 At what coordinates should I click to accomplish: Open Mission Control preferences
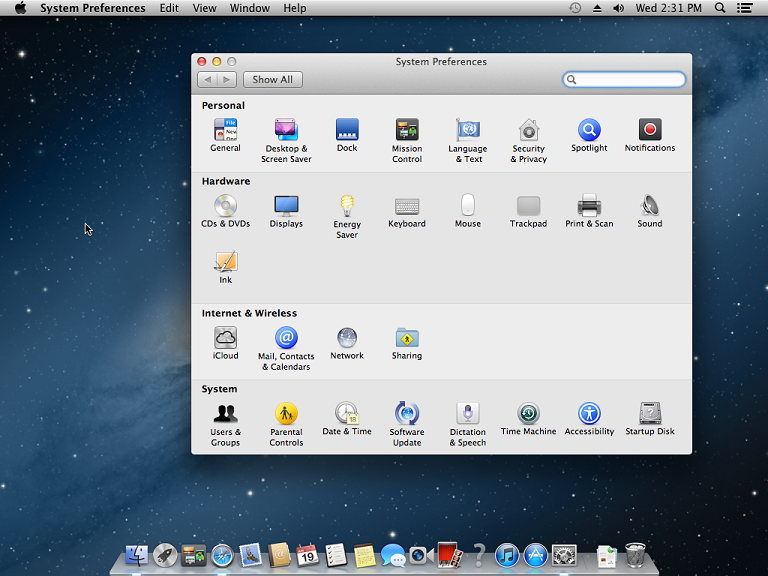coord(407,130)
